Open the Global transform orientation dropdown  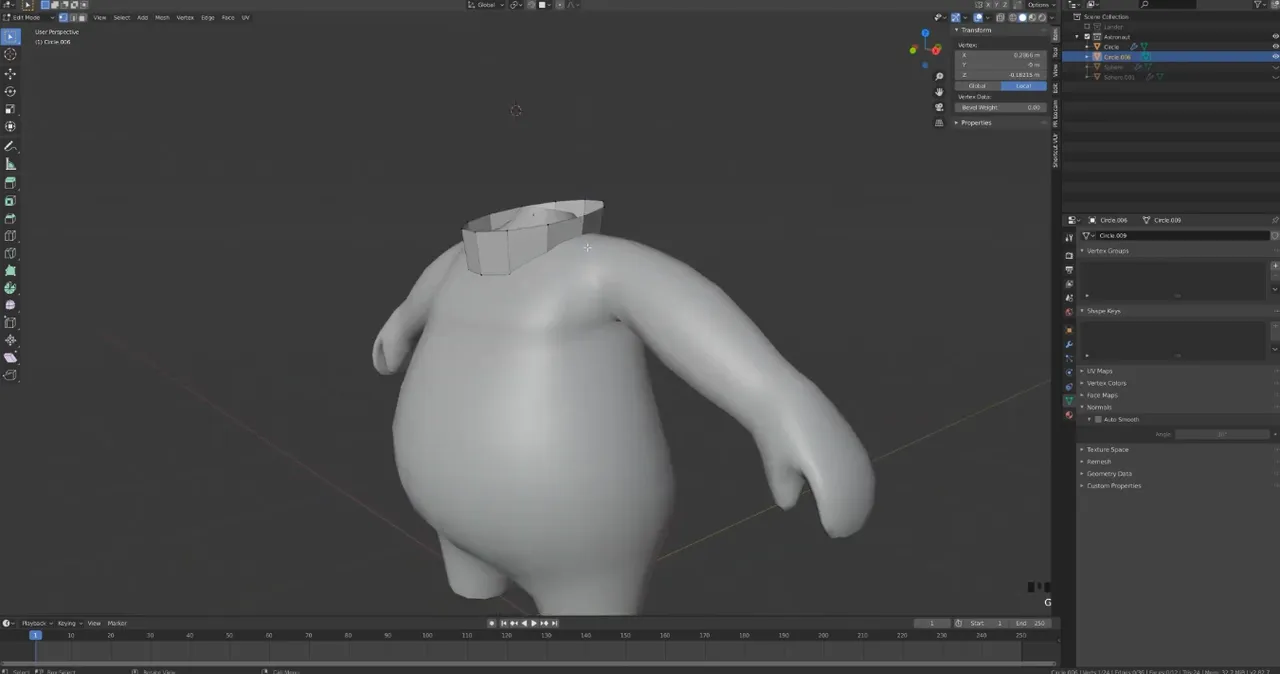486,5
